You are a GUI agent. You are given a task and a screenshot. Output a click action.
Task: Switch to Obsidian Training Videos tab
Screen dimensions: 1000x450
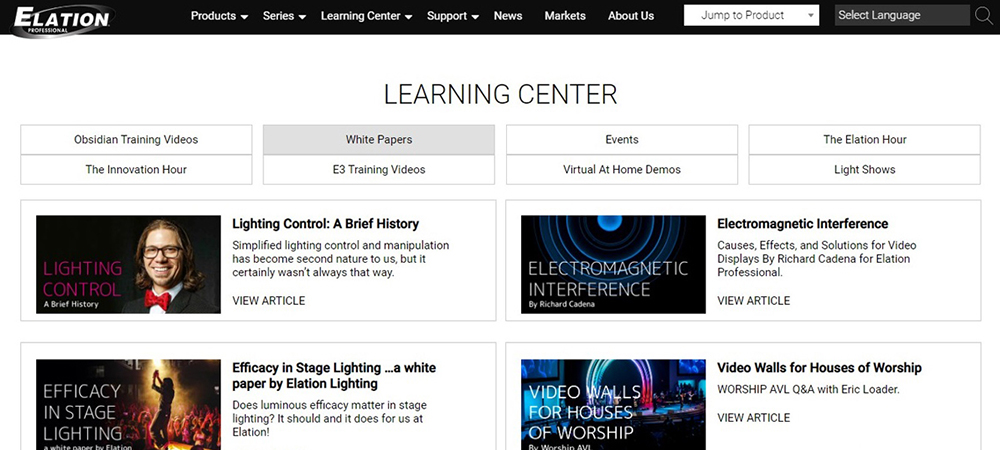[x=136, y=140]
